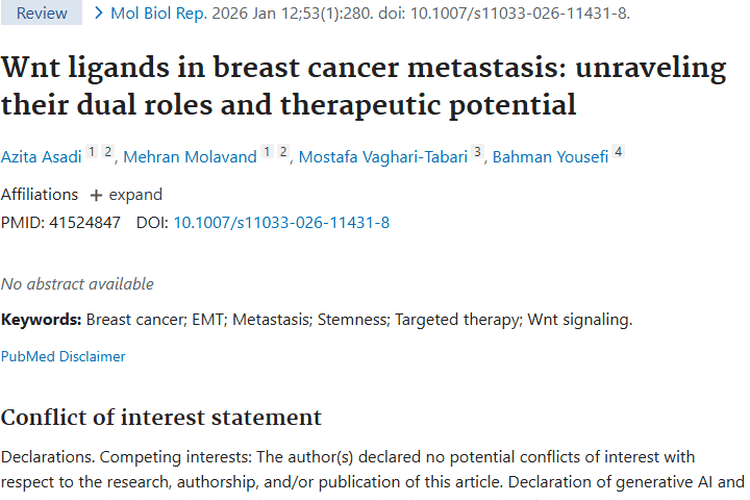Click affiliation superscript 1 after Mehran Molavand

tap(267, 152)
